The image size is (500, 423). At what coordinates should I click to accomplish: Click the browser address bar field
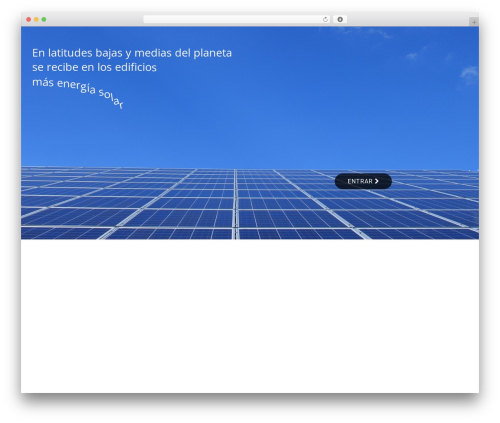237,20
